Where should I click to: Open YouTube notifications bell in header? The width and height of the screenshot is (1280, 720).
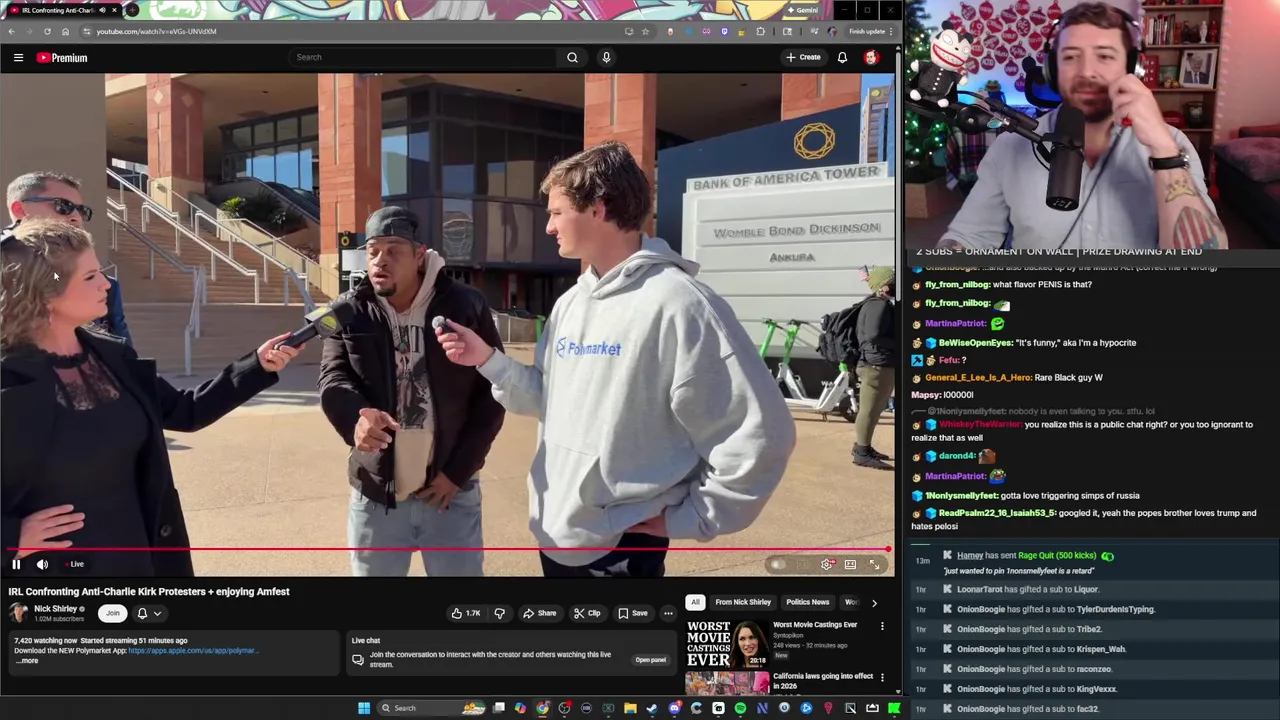[x=842, y=57]
